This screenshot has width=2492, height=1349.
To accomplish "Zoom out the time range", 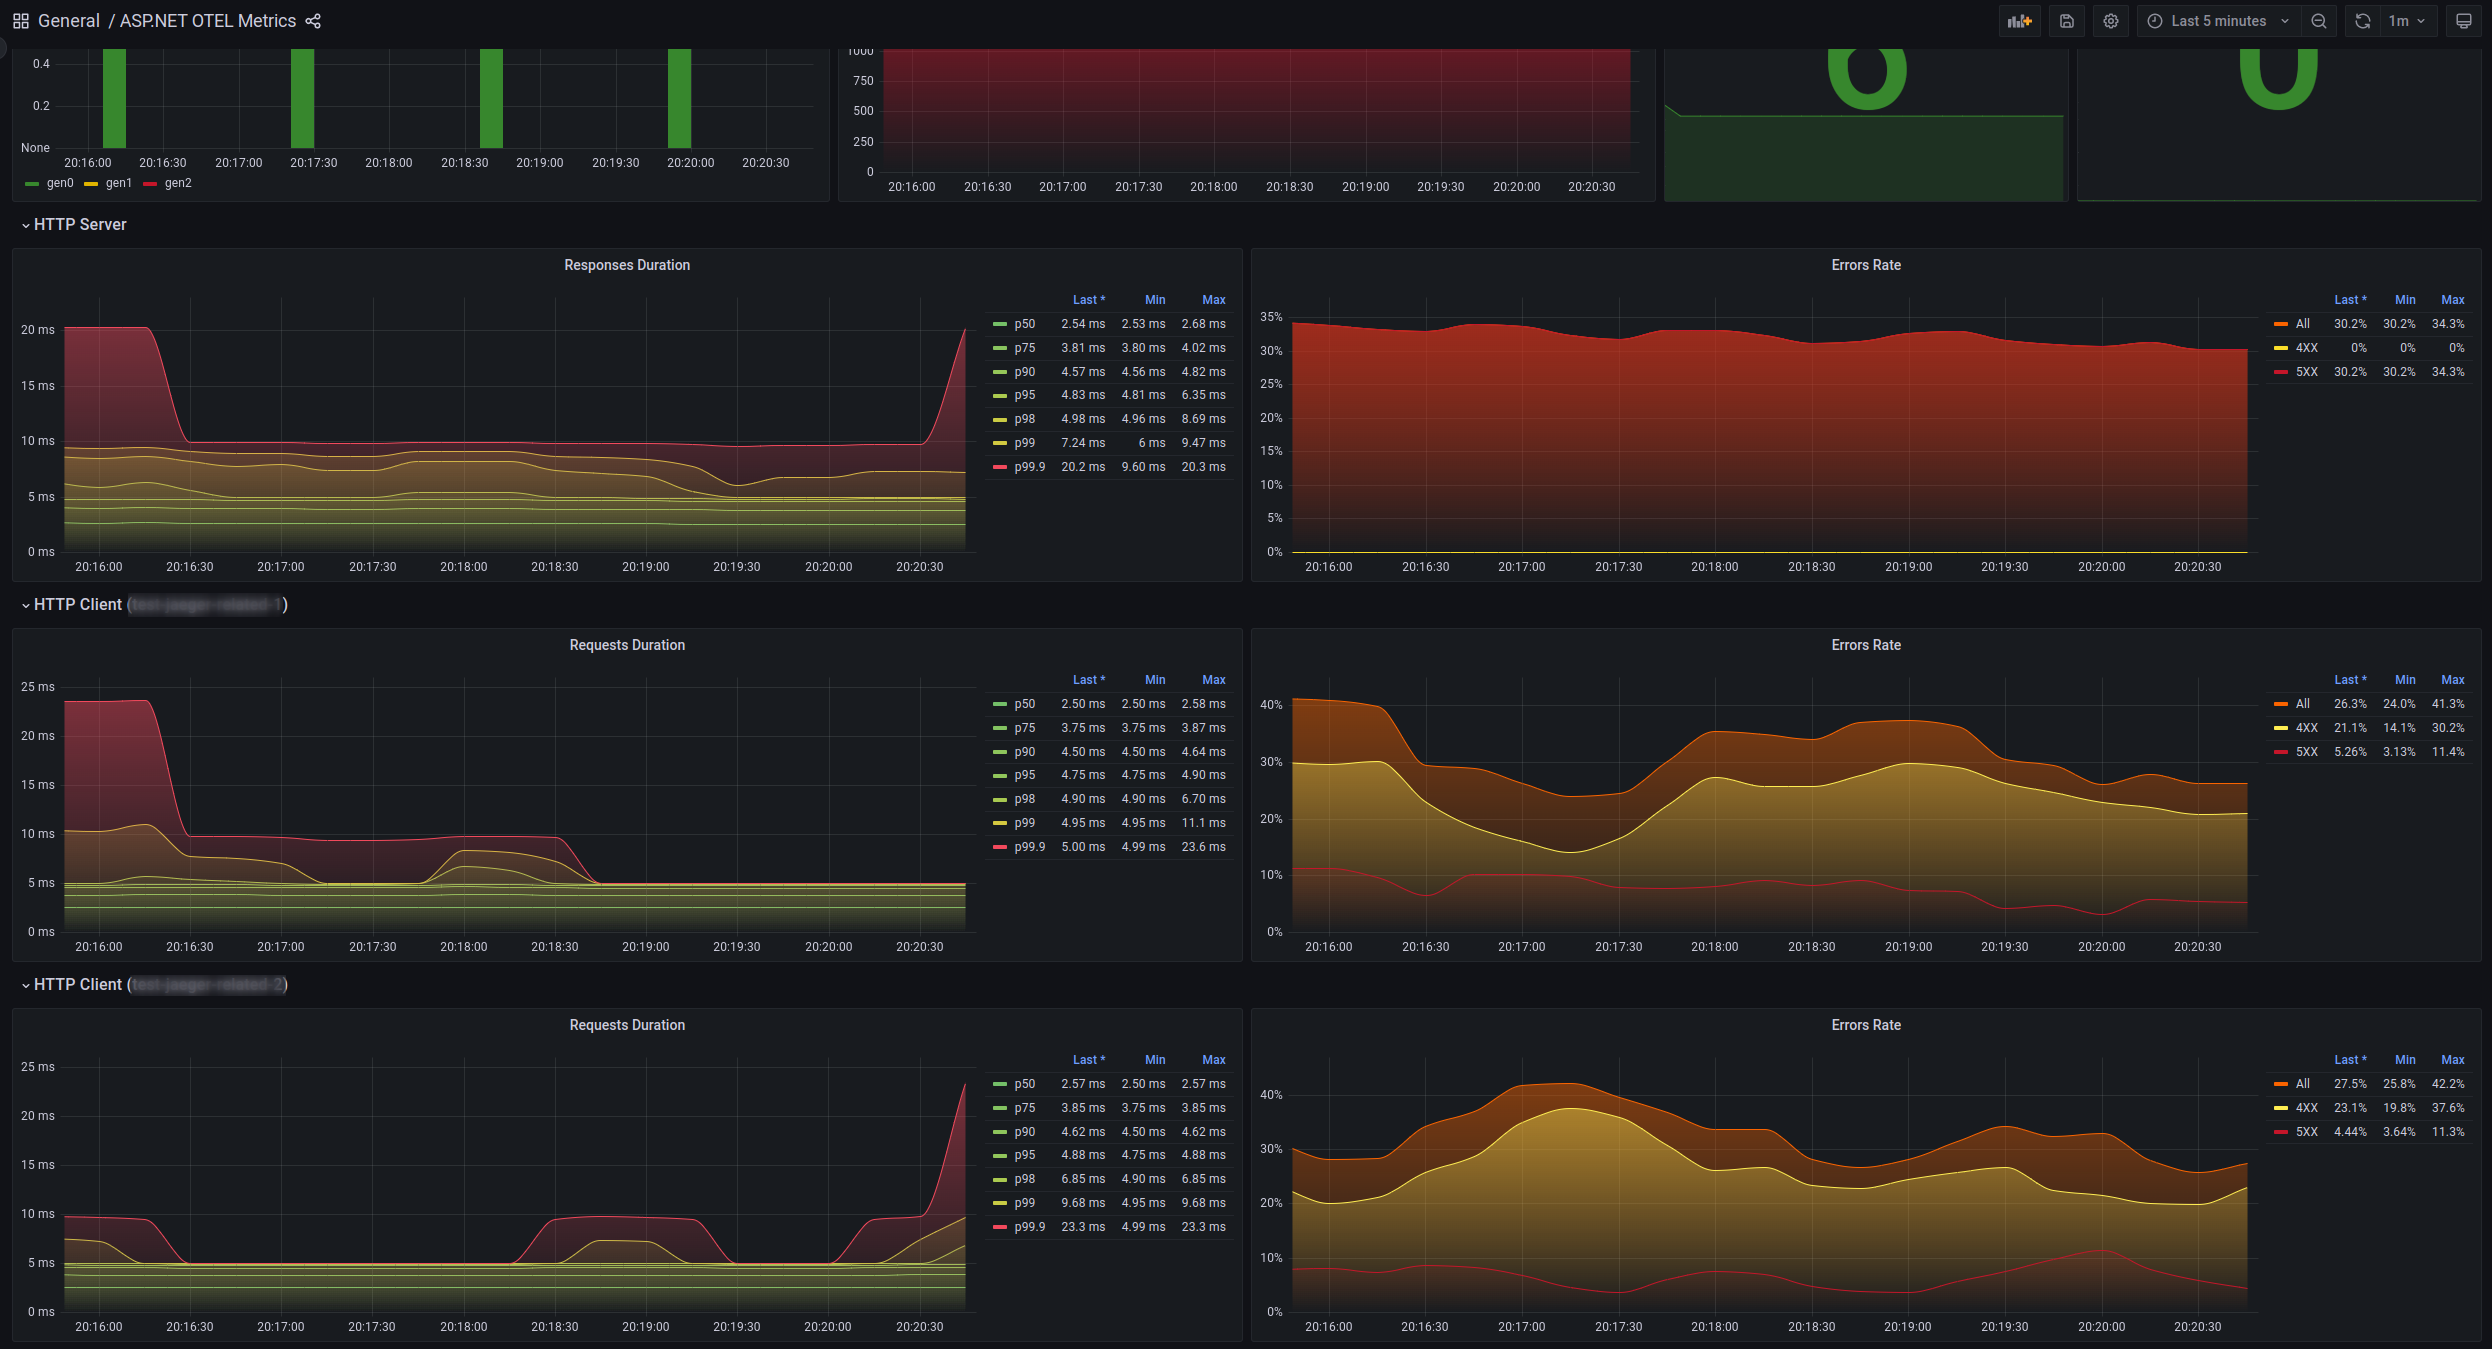I will point(2318,21).
